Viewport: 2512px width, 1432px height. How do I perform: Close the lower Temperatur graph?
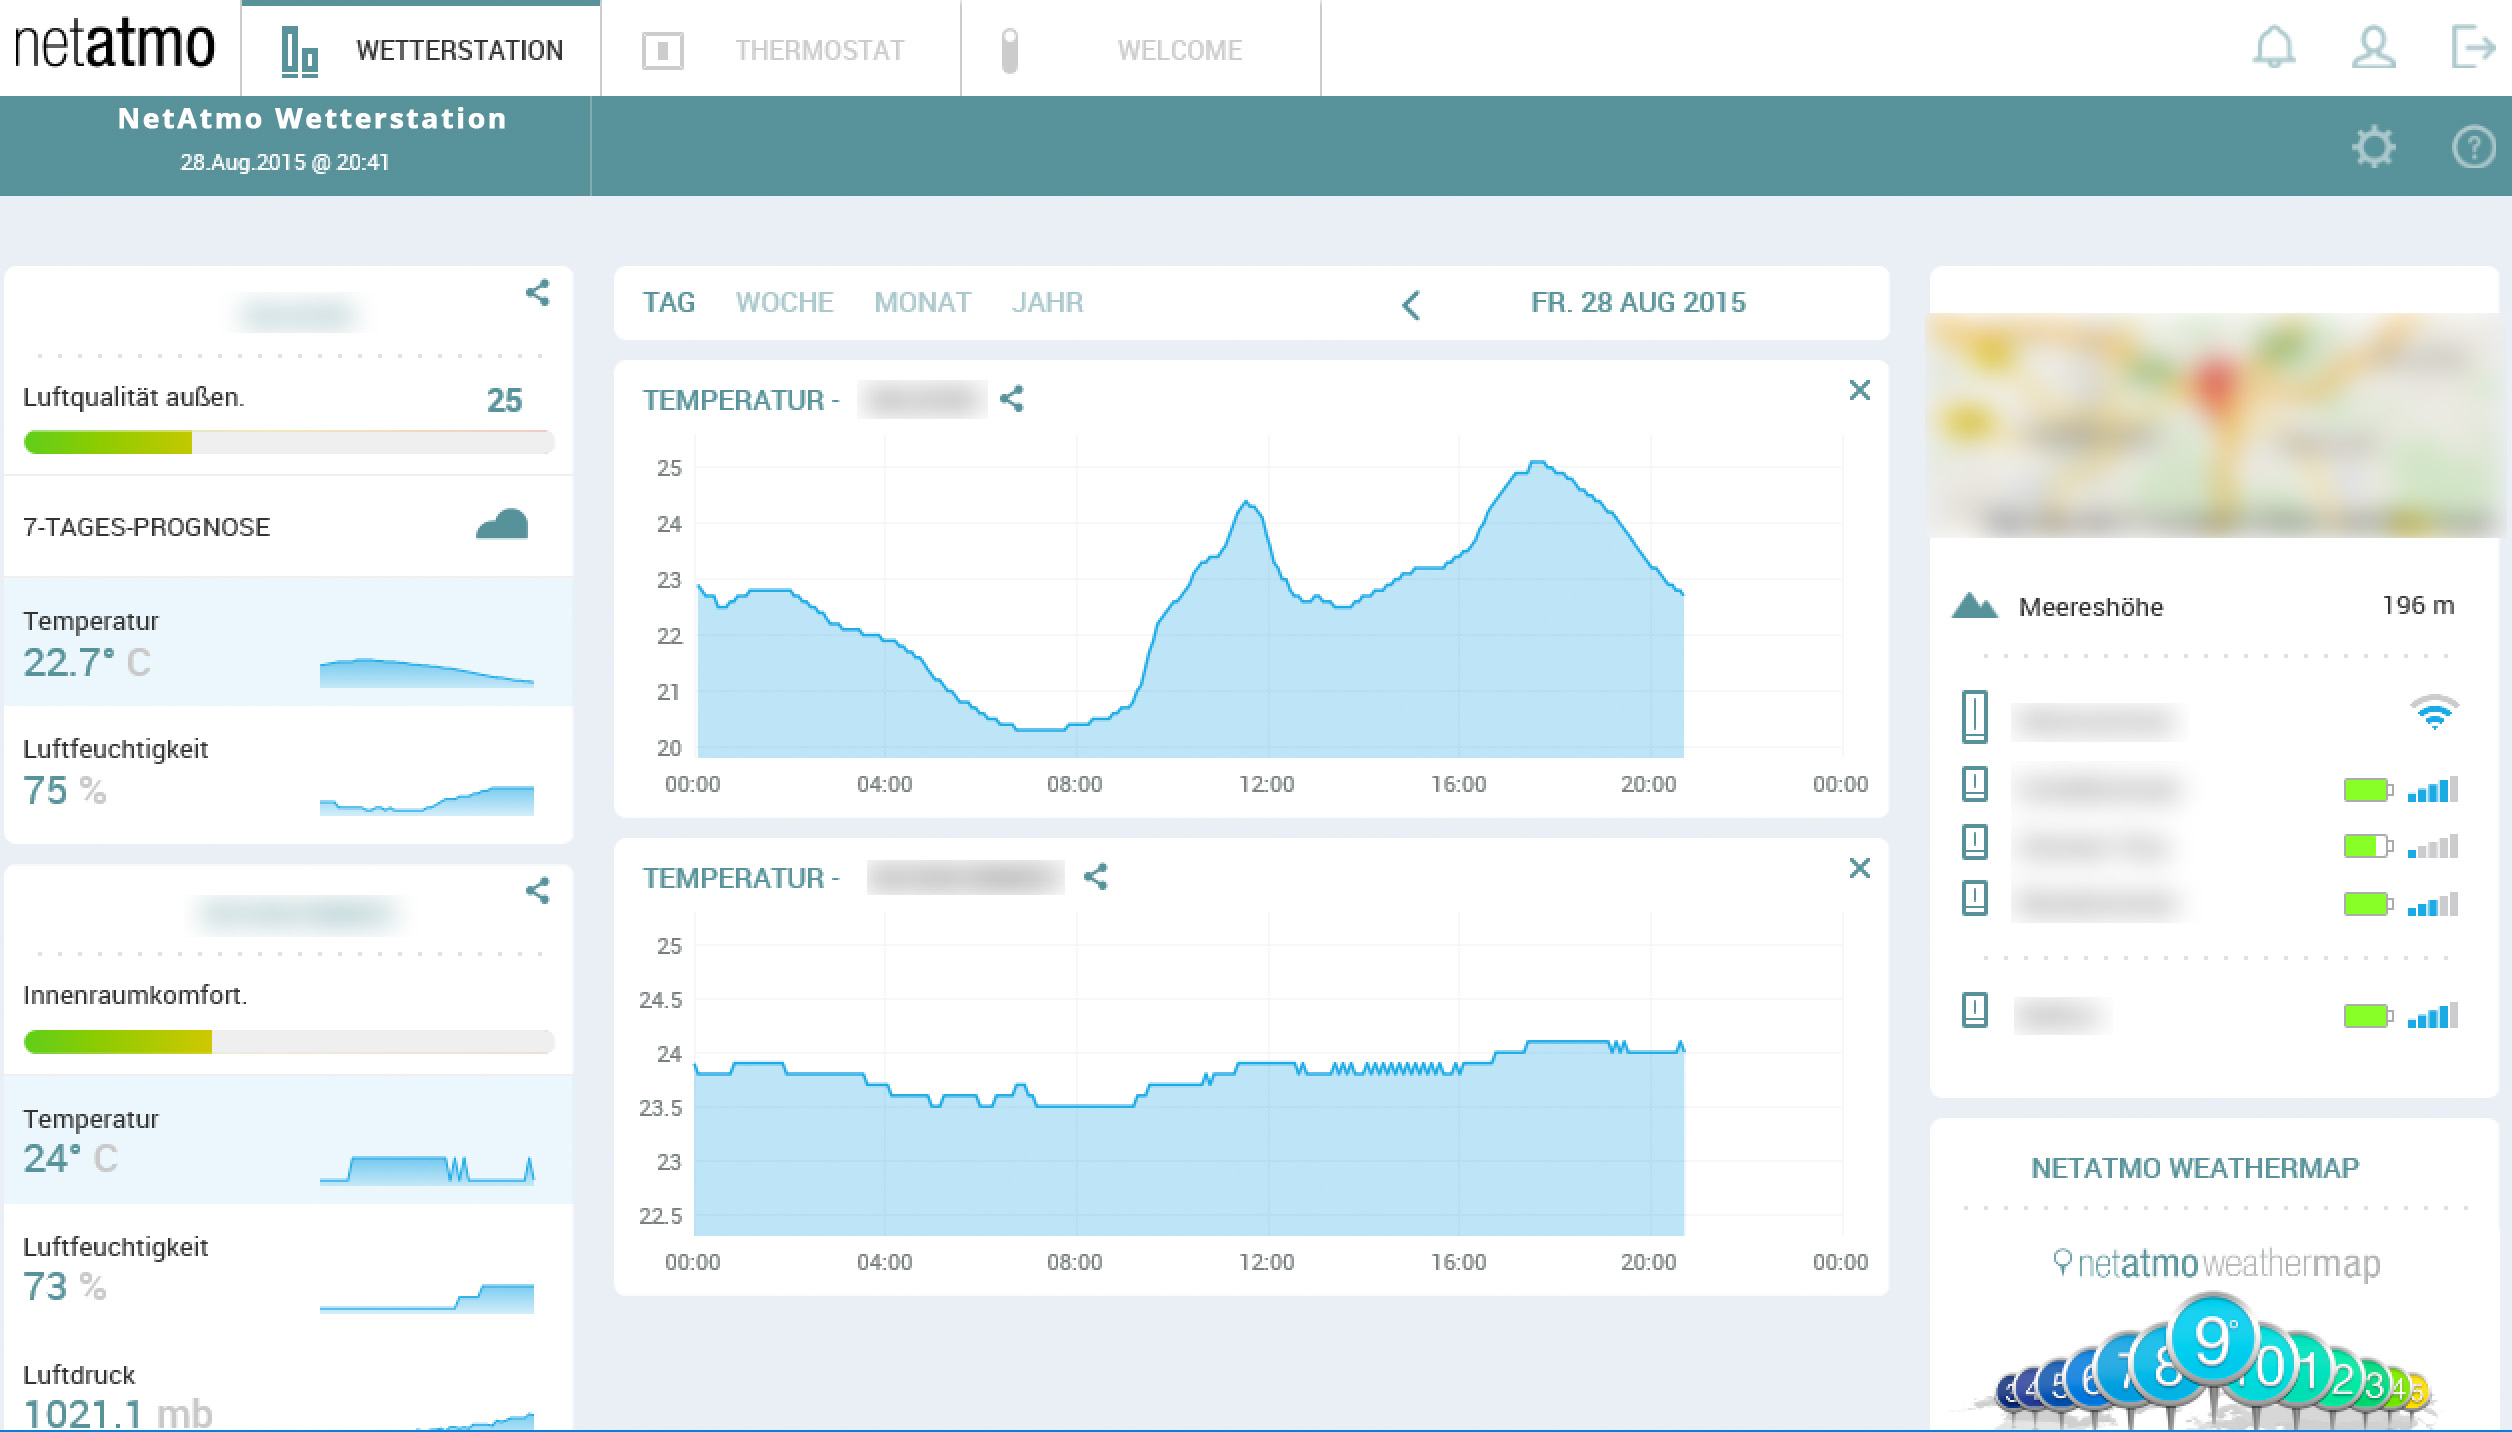pyautogui.click(x=1859, y=868)
